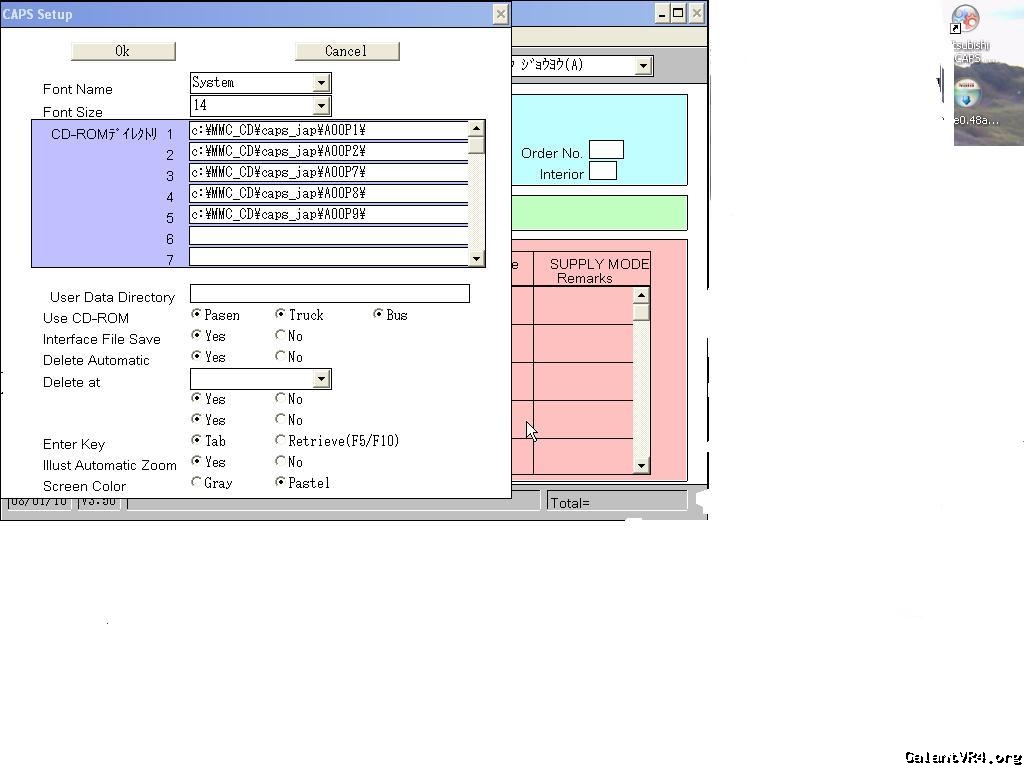Choose No for Interface File Save

click(x=281, y=336)
